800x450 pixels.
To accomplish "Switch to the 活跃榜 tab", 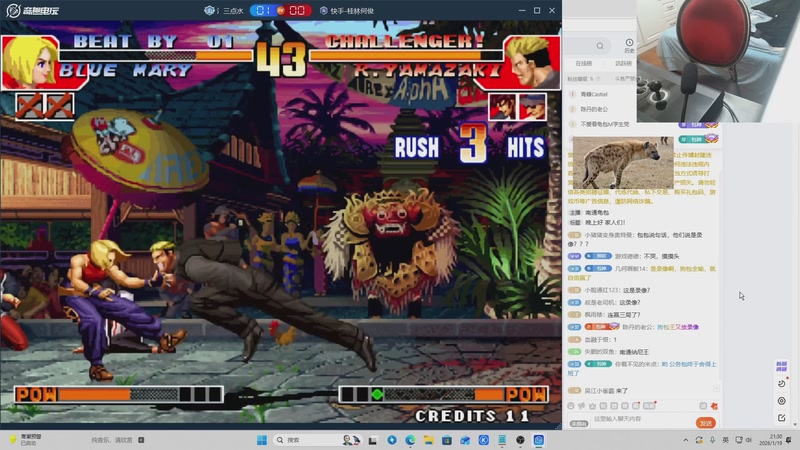I will click(x=623, y=63).
